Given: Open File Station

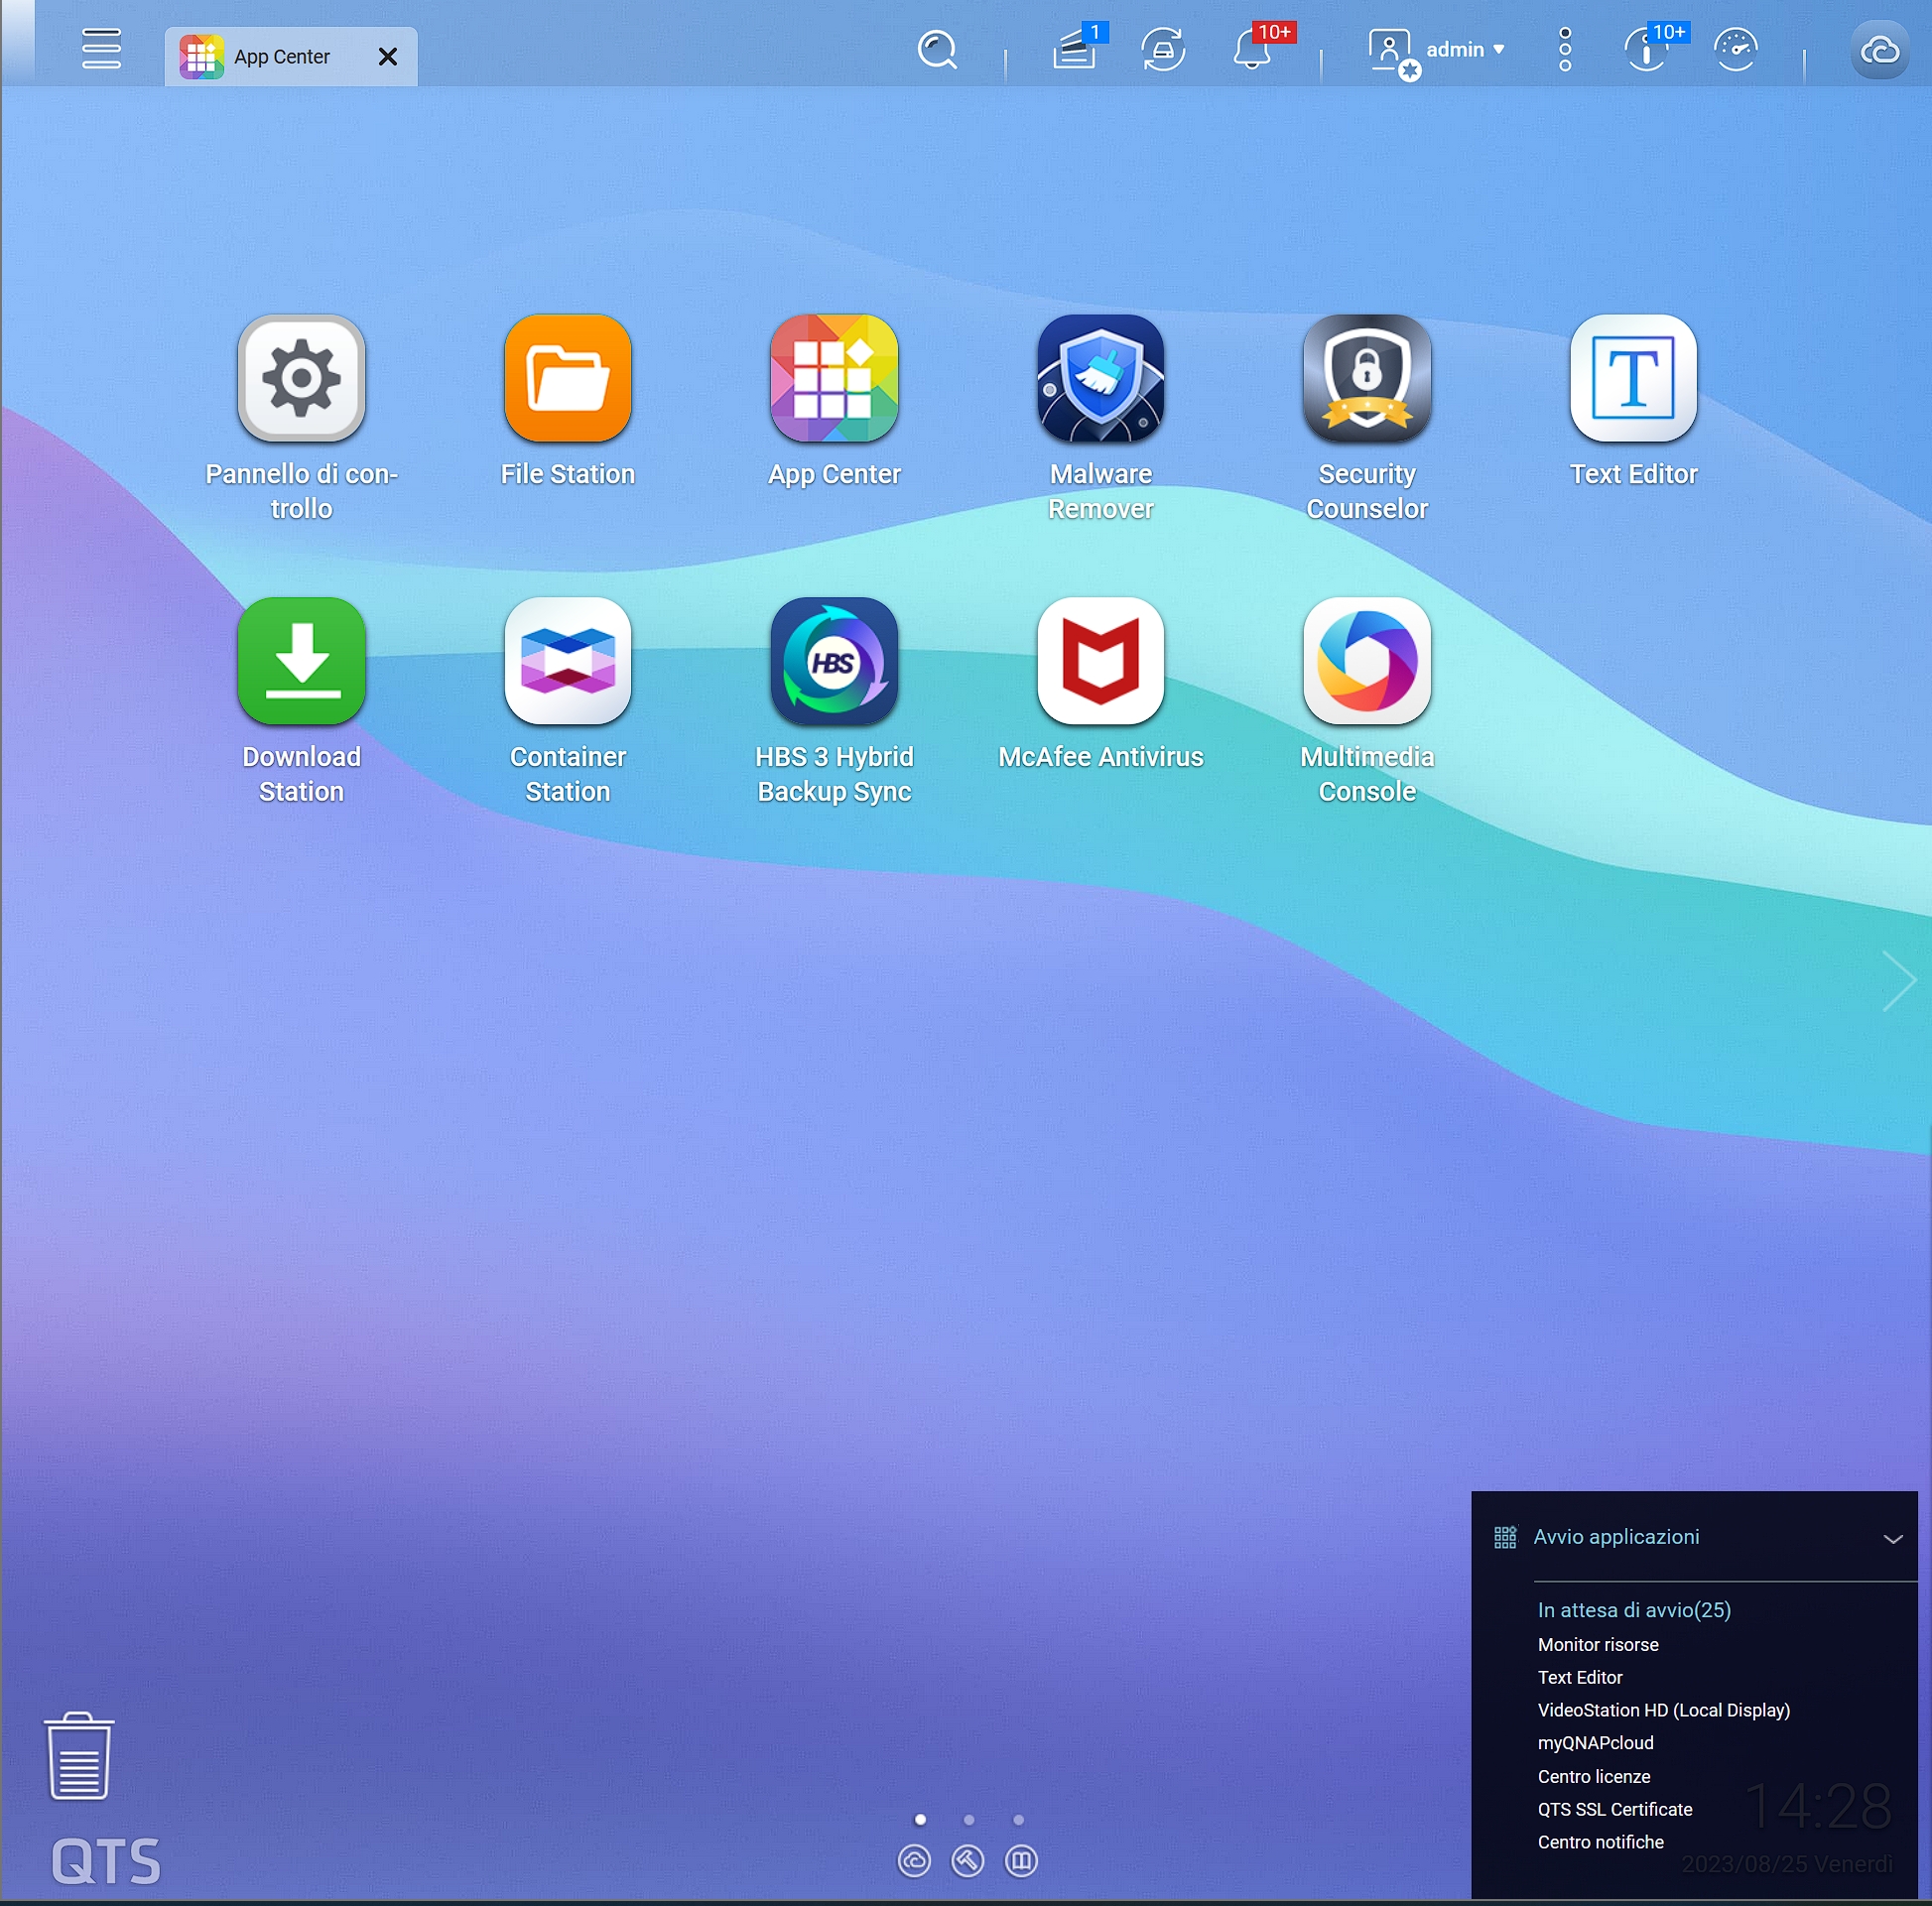Looking at the screenshot, I should (567, 378).
